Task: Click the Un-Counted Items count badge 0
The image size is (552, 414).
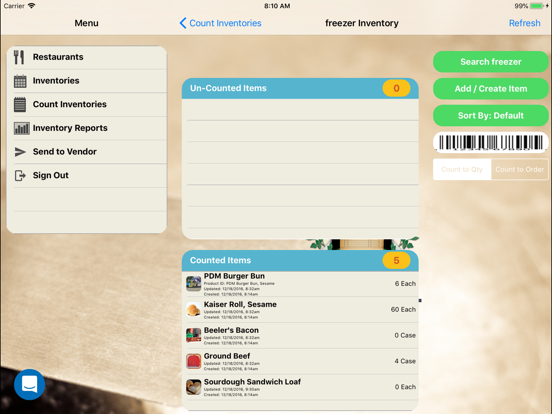Action: coord(396,88)
